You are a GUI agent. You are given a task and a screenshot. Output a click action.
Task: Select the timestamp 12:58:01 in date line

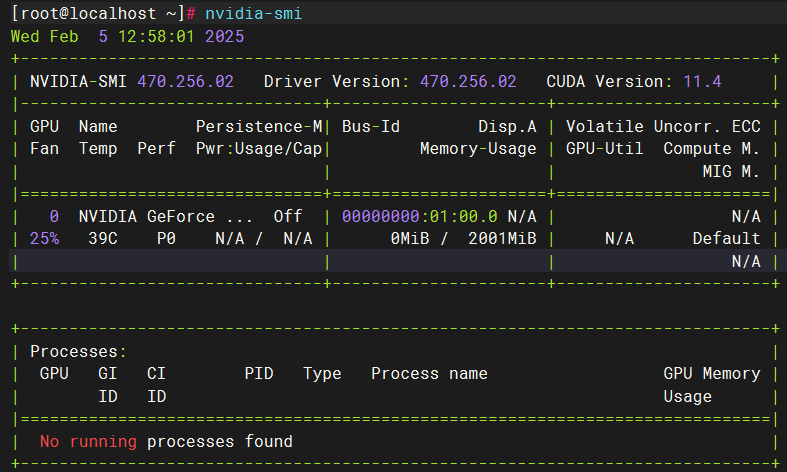point(157,36)
